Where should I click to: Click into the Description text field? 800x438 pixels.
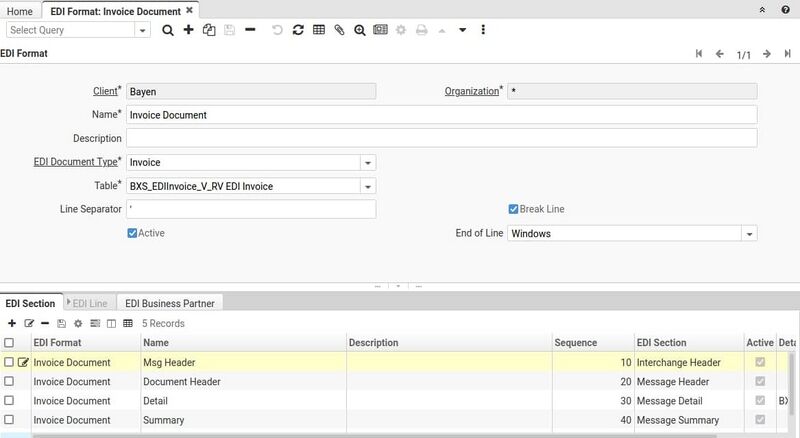click(440, 138)
